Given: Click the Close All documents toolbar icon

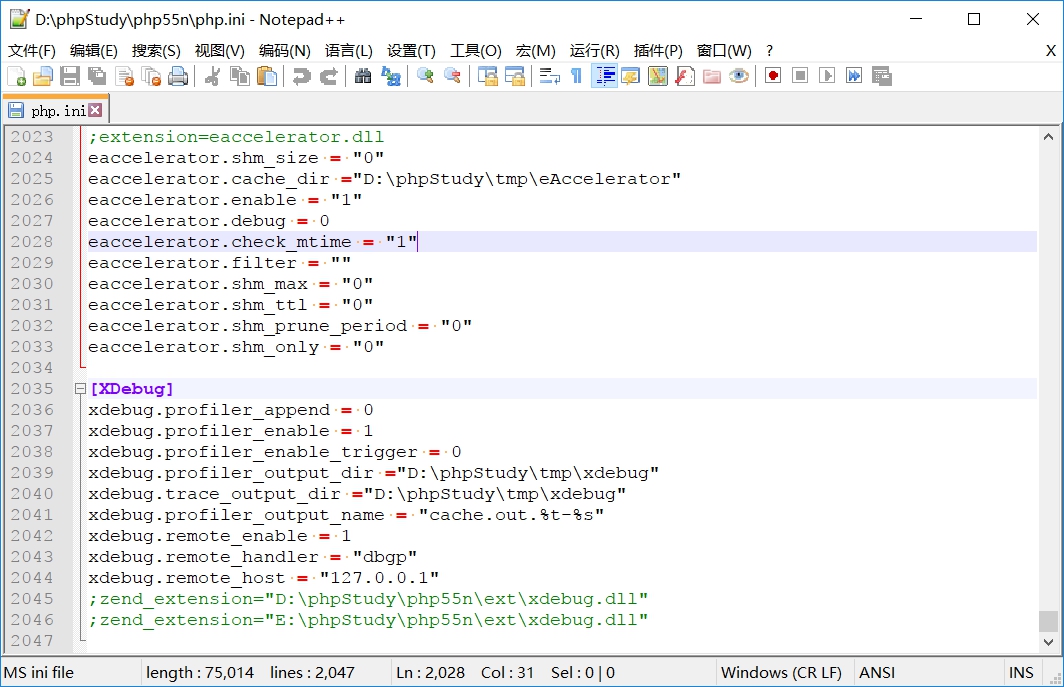Looking at the screenshot, I should 151,76.
